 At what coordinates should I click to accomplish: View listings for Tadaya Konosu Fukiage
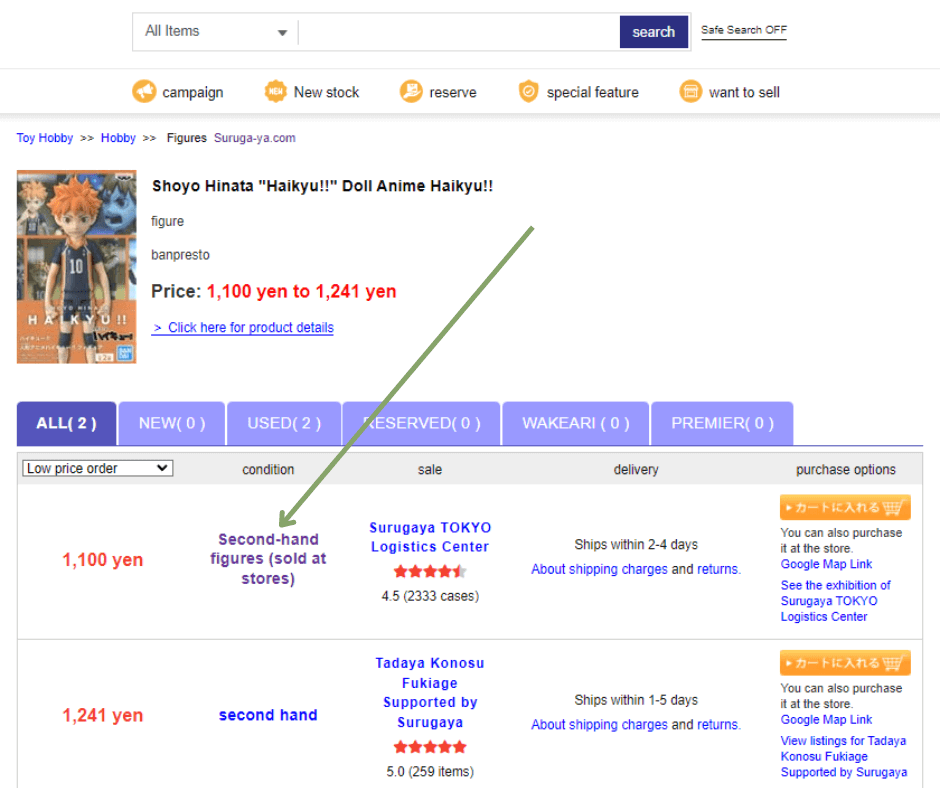[x=843, y=756]
